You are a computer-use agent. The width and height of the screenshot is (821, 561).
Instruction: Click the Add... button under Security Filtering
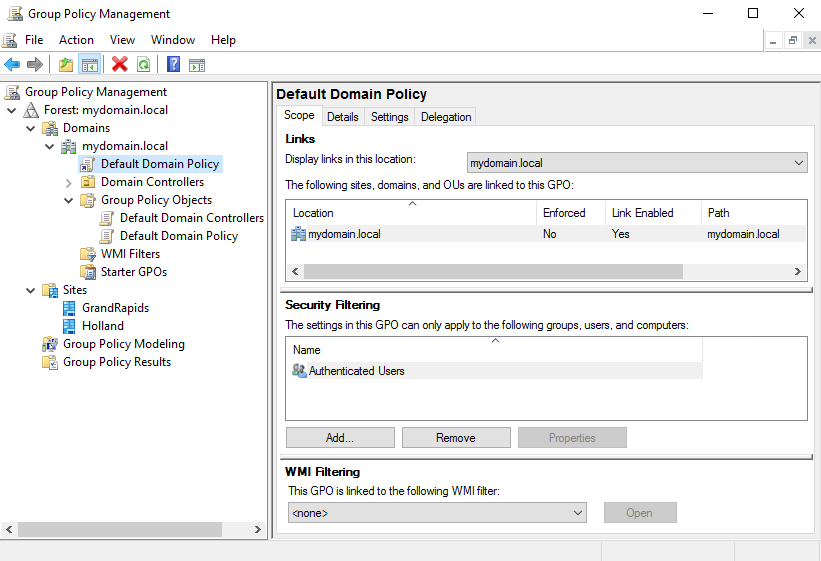339,438
